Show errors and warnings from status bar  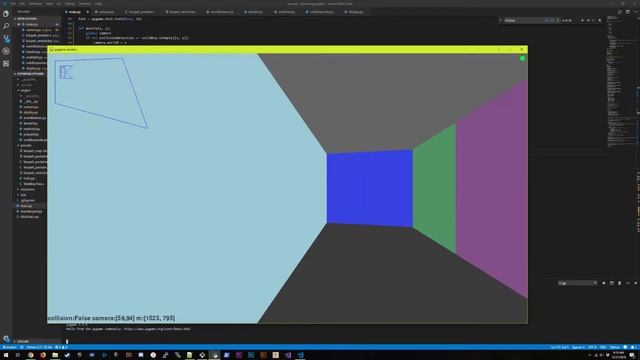pos(60,347)
